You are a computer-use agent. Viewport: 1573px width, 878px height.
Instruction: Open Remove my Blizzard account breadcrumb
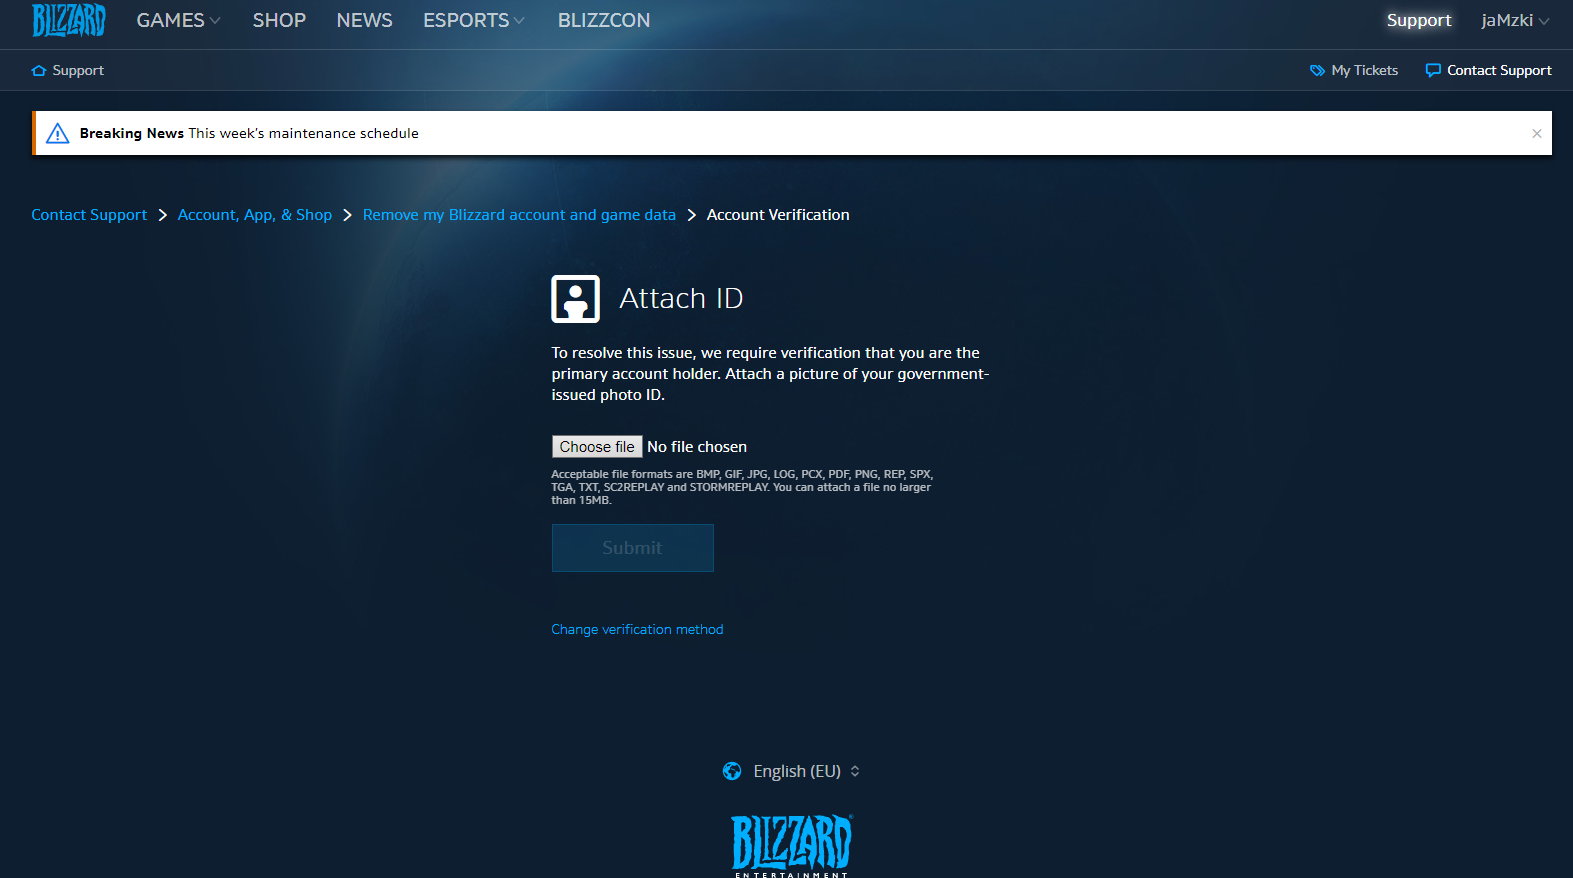point(519,215)
